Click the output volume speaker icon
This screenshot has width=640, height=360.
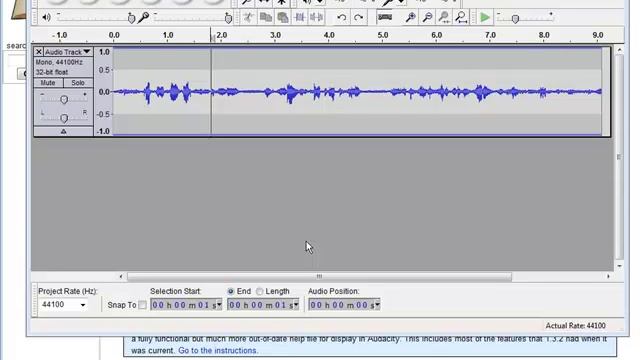tap(47, 18)
